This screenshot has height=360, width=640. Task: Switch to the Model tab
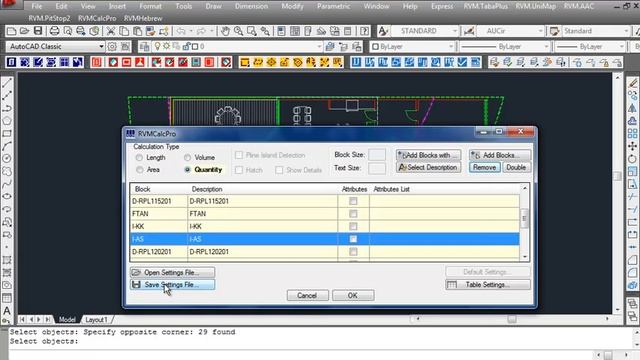(67, 319)
